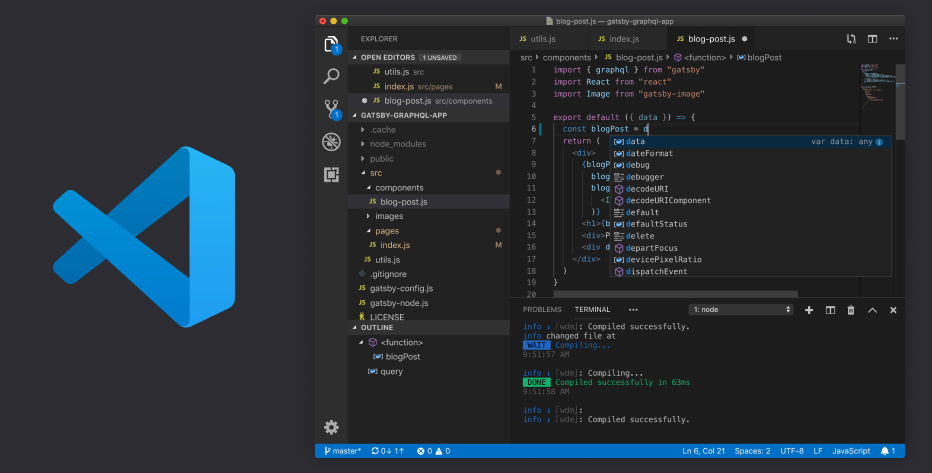Open gatsby-config.js in file explorer

coord(399,288)
